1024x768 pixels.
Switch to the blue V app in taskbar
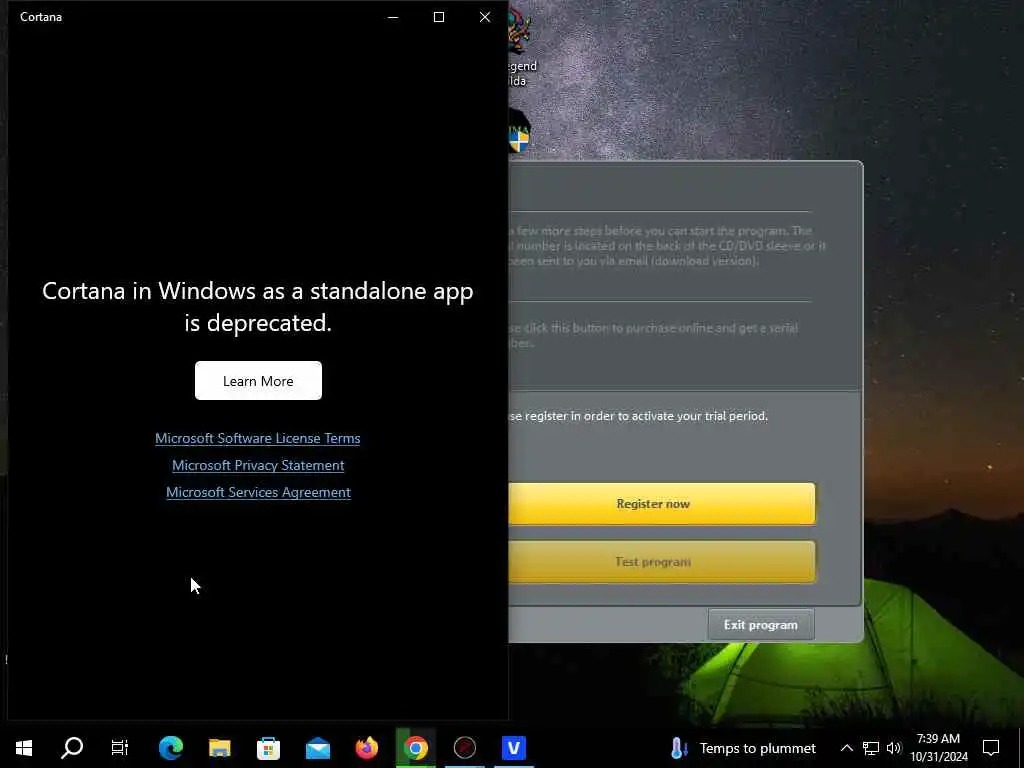514,748
